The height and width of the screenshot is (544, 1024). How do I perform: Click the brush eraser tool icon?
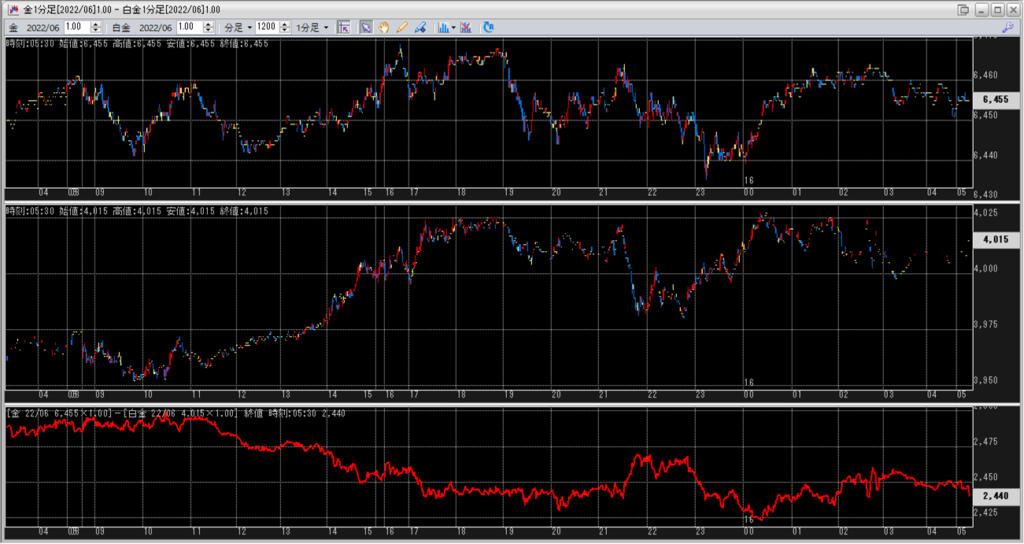pos(420,27)
